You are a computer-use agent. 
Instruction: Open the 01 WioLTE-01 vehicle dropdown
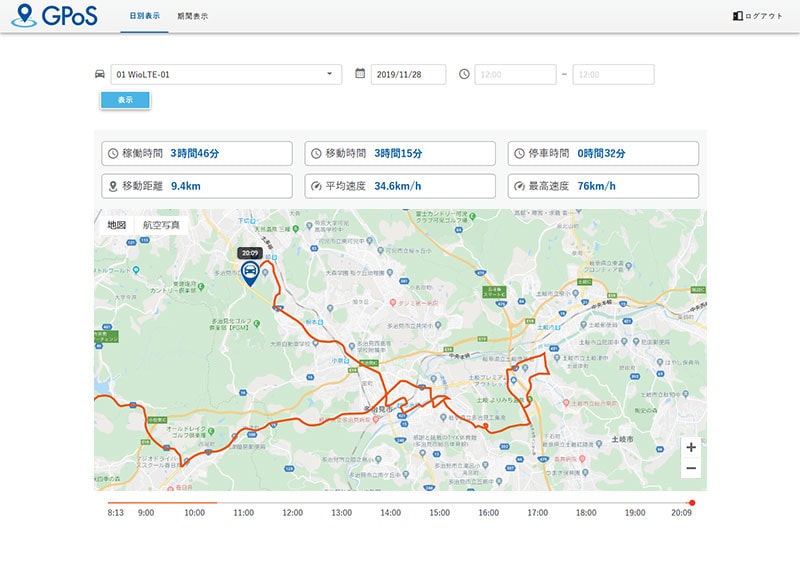pyautogui.click(x=226, y=75)
